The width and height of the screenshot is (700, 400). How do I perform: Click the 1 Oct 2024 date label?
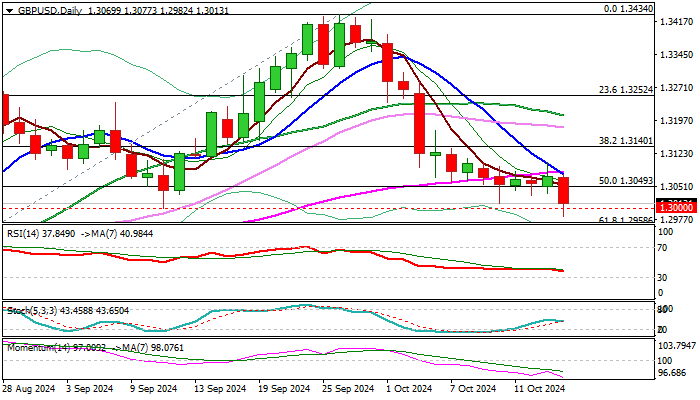[x=411, y=389]
